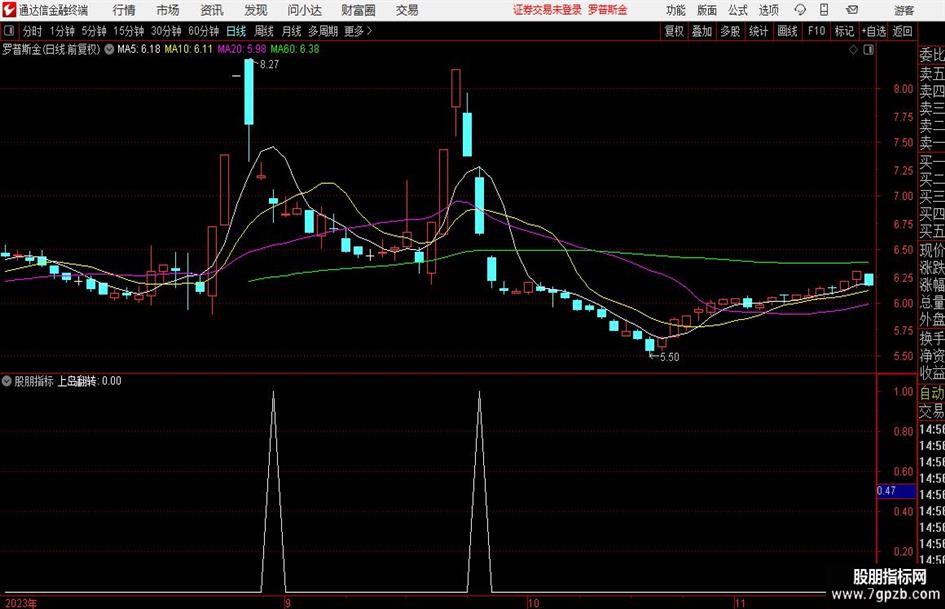This screenshot has width=945, height=609.
Task: Click month 11 marker on time axis
Action: point(740,603)
